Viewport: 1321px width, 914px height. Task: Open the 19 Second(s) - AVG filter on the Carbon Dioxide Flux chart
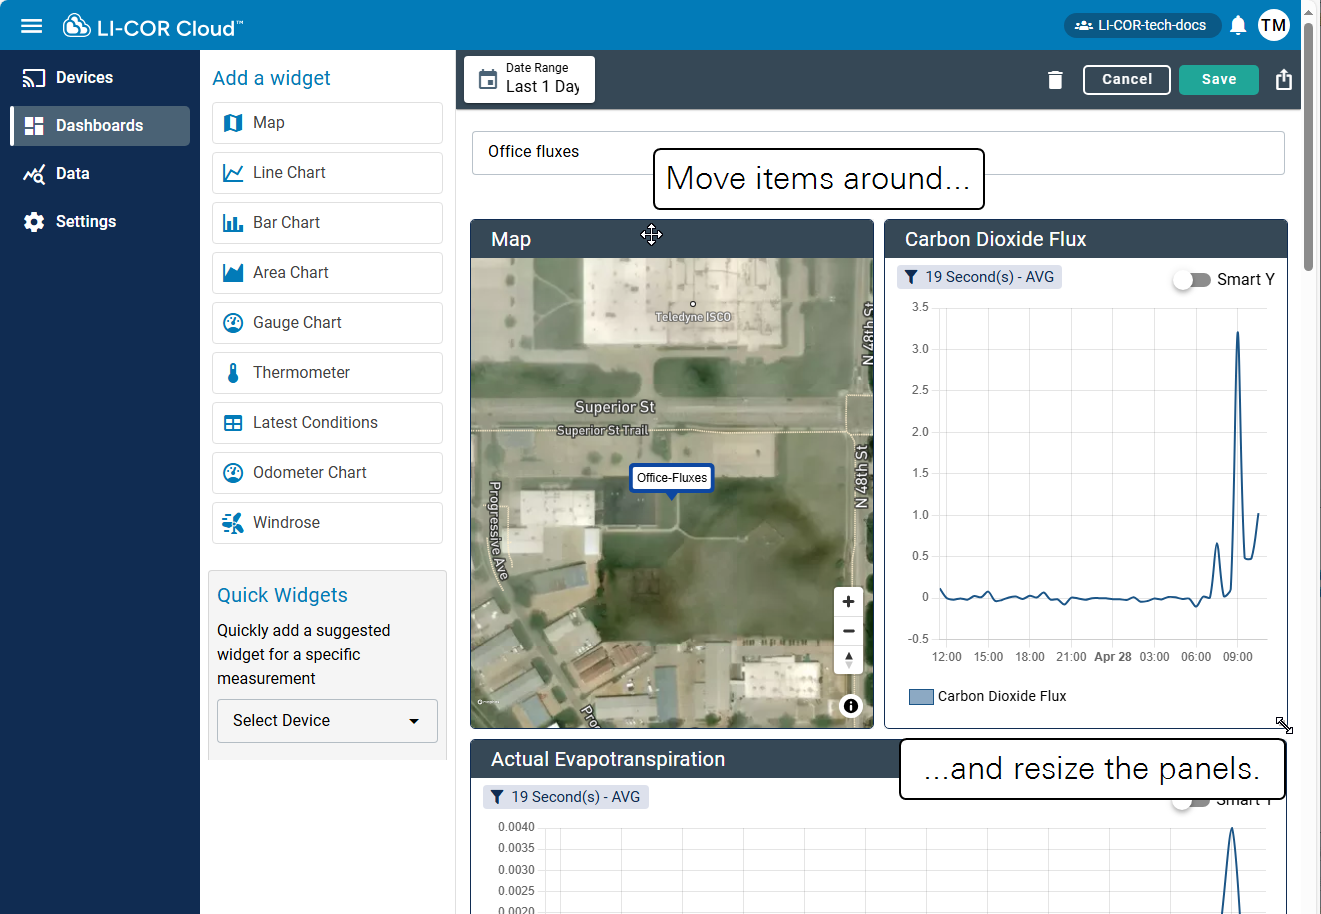click(x=979, y=277)
